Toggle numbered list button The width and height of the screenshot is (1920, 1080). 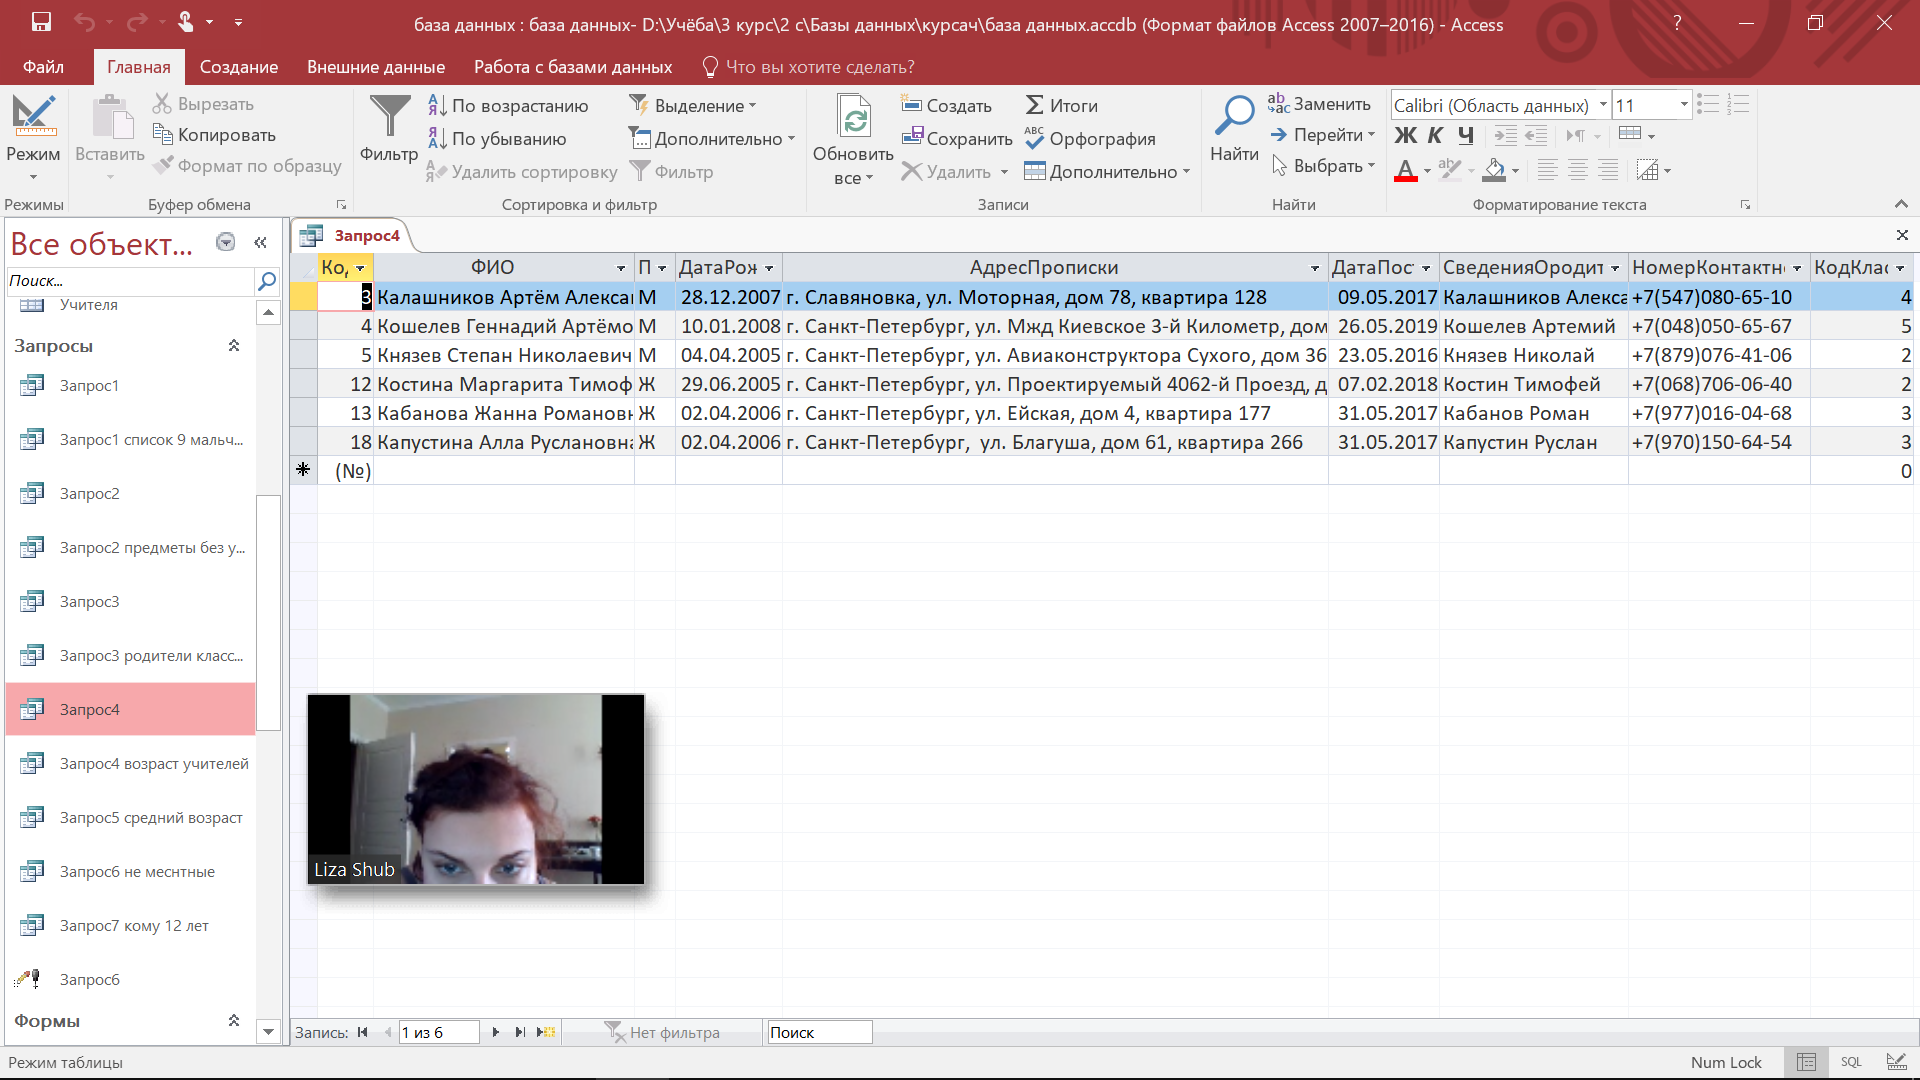coord(1738,104)
